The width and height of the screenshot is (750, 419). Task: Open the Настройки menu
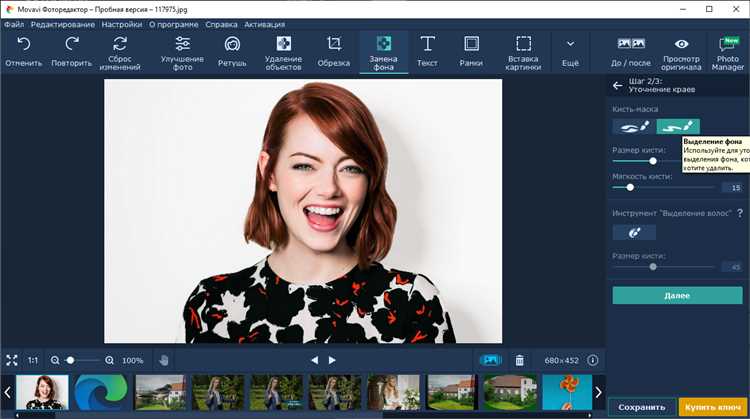tap(122, 24)
